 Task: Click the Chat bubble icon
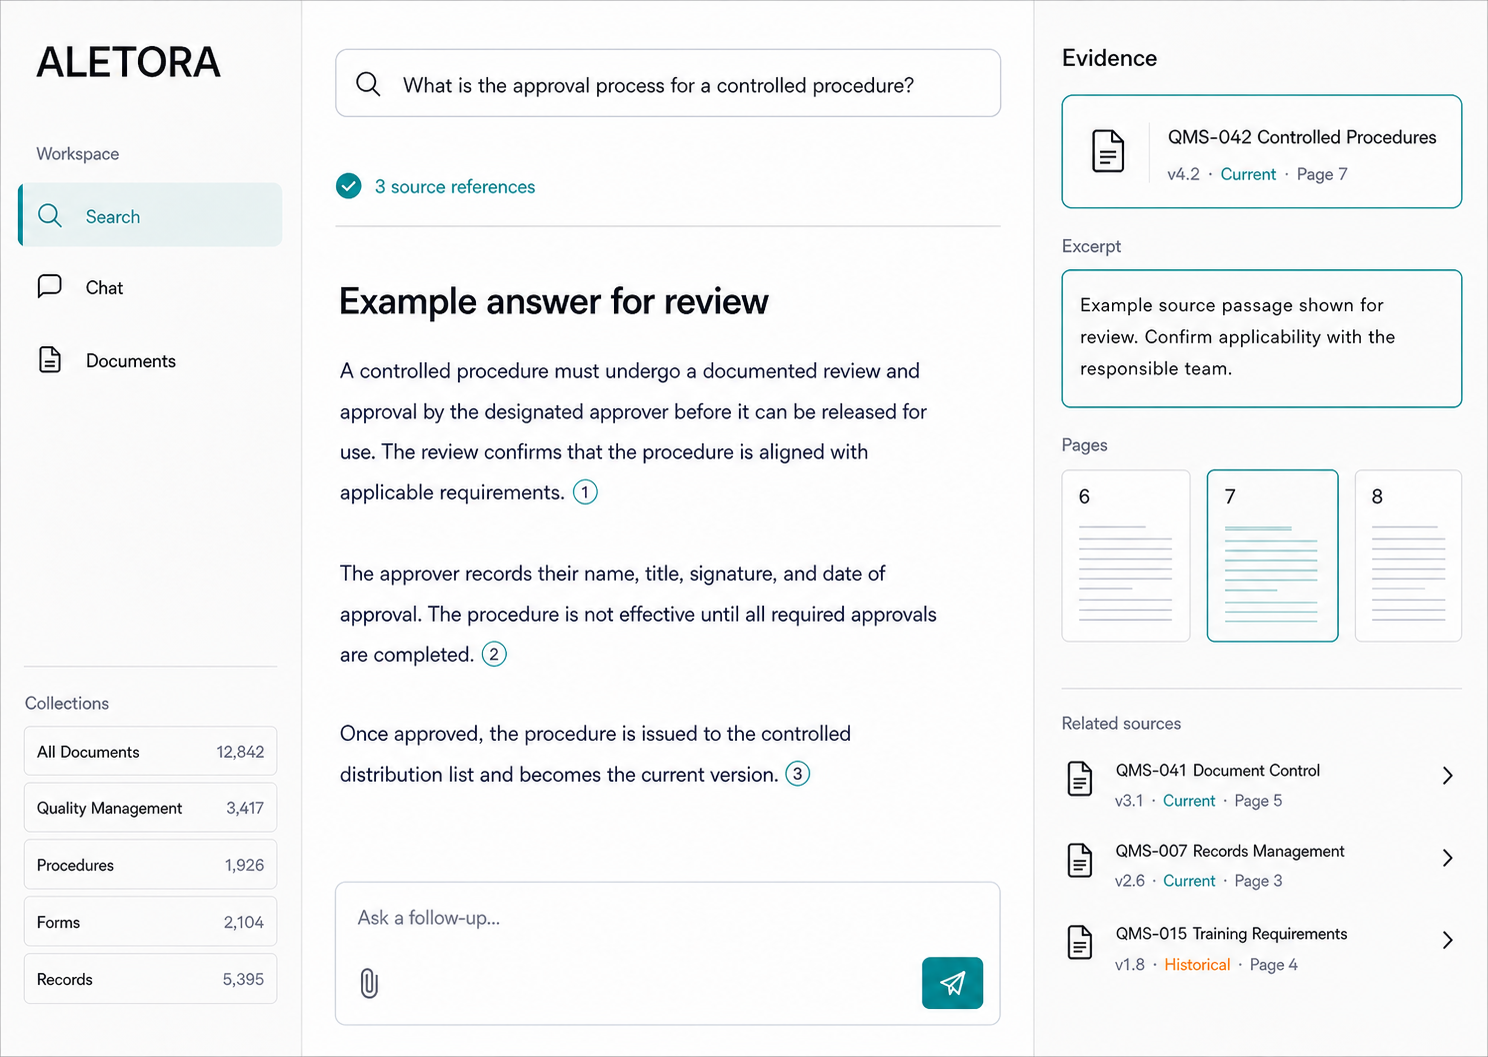50,287
